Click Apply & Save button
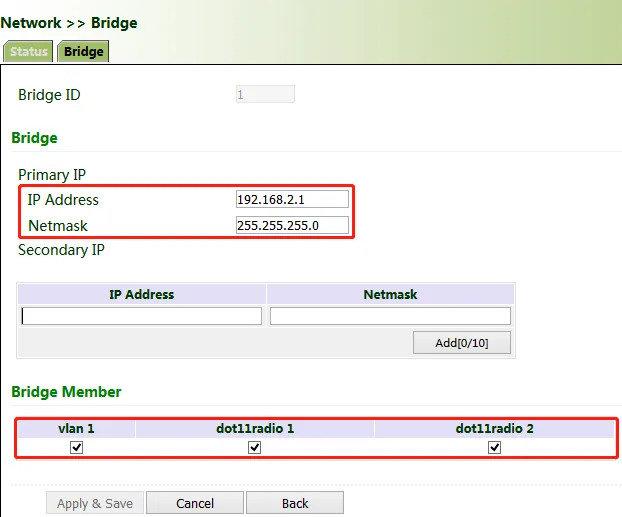 95,503
